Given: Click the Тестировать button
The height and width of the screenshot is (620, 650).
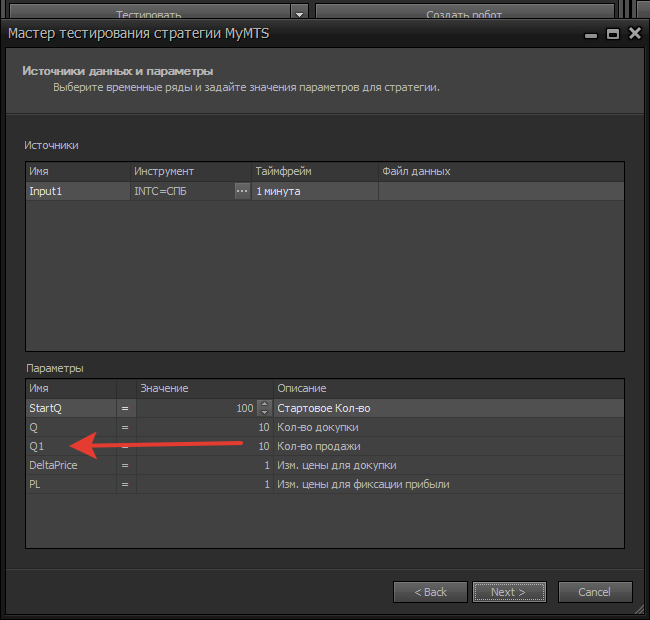Looking at the screenshot, I should 150,14.
